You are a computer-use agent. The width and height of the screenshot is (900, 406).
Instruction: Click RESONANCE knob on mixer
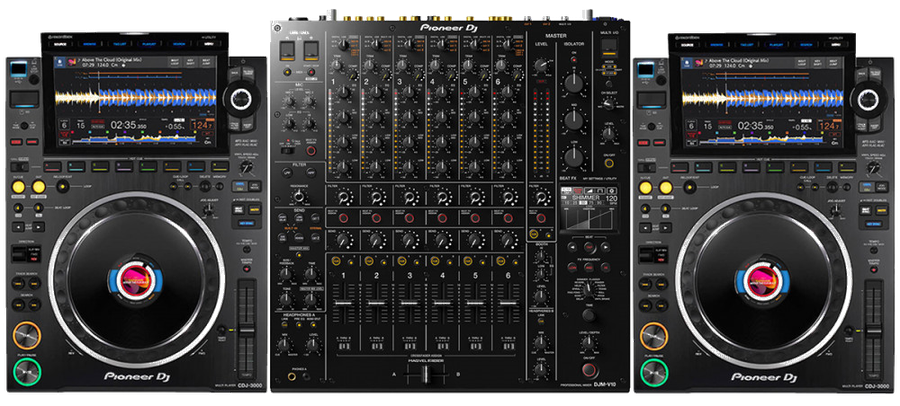[298, 198]
